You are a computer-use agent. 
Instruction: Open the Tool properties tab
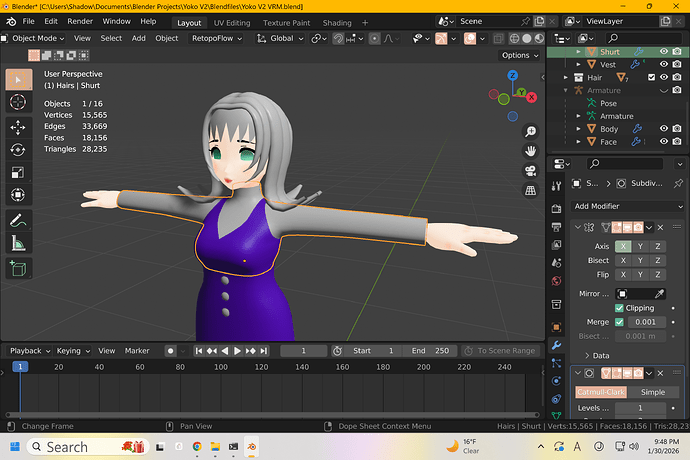tap(557, 186)
